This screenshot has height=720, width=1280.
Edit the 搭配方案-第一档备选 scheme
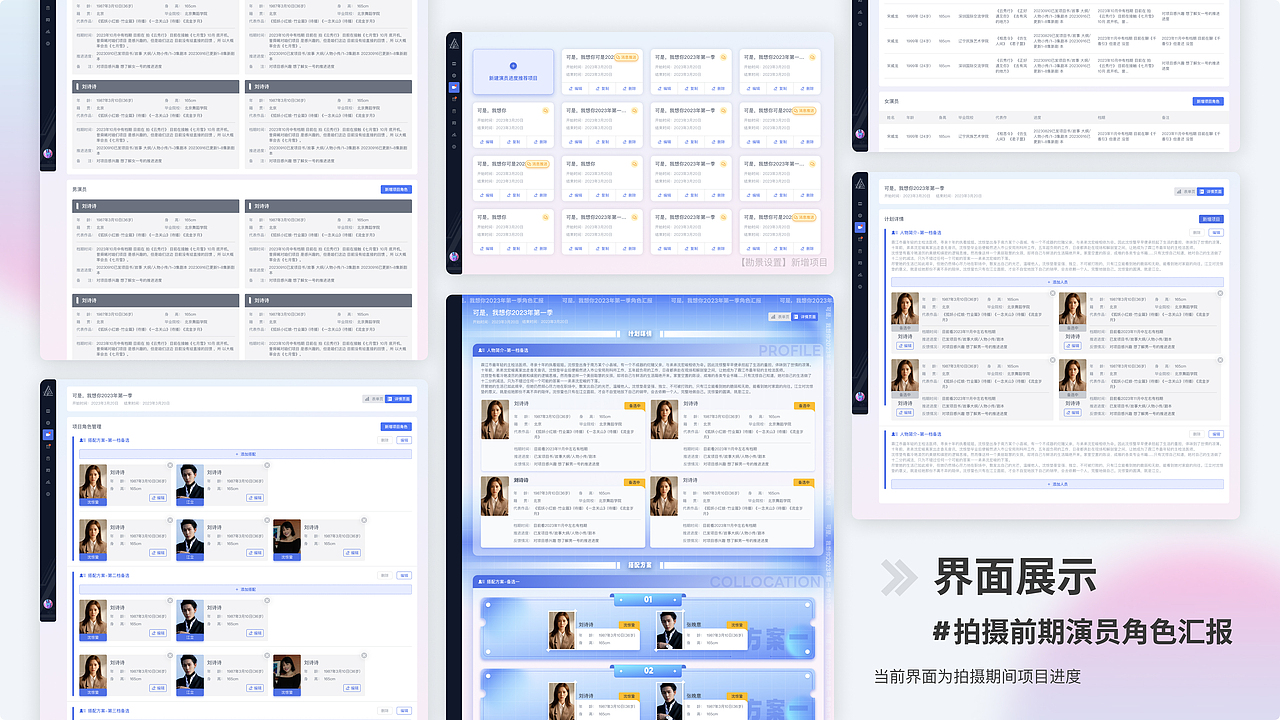click(404, 440)
